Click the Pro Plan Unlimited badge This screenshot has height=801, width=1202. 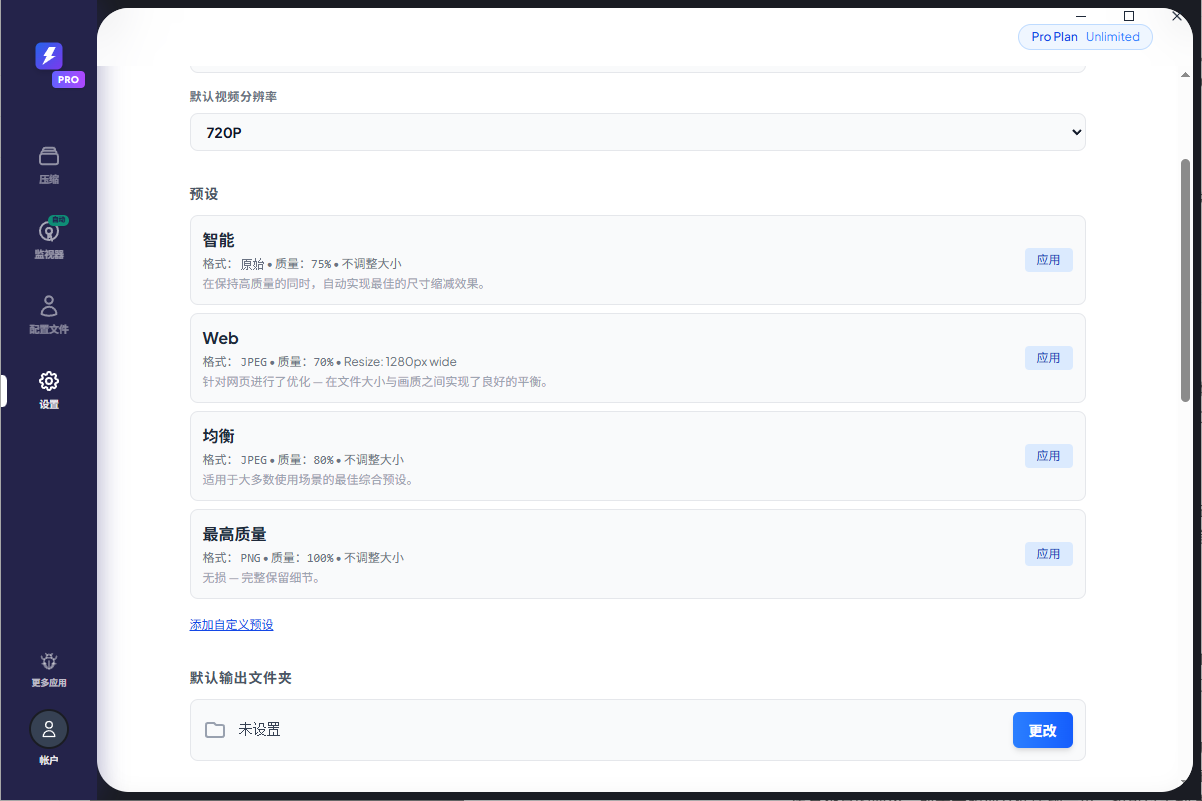1085,37
